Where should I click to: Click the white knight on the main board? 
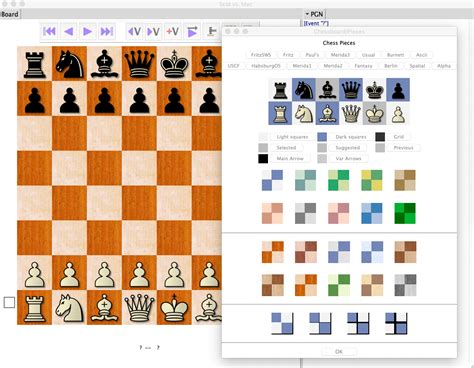[69, 307]
